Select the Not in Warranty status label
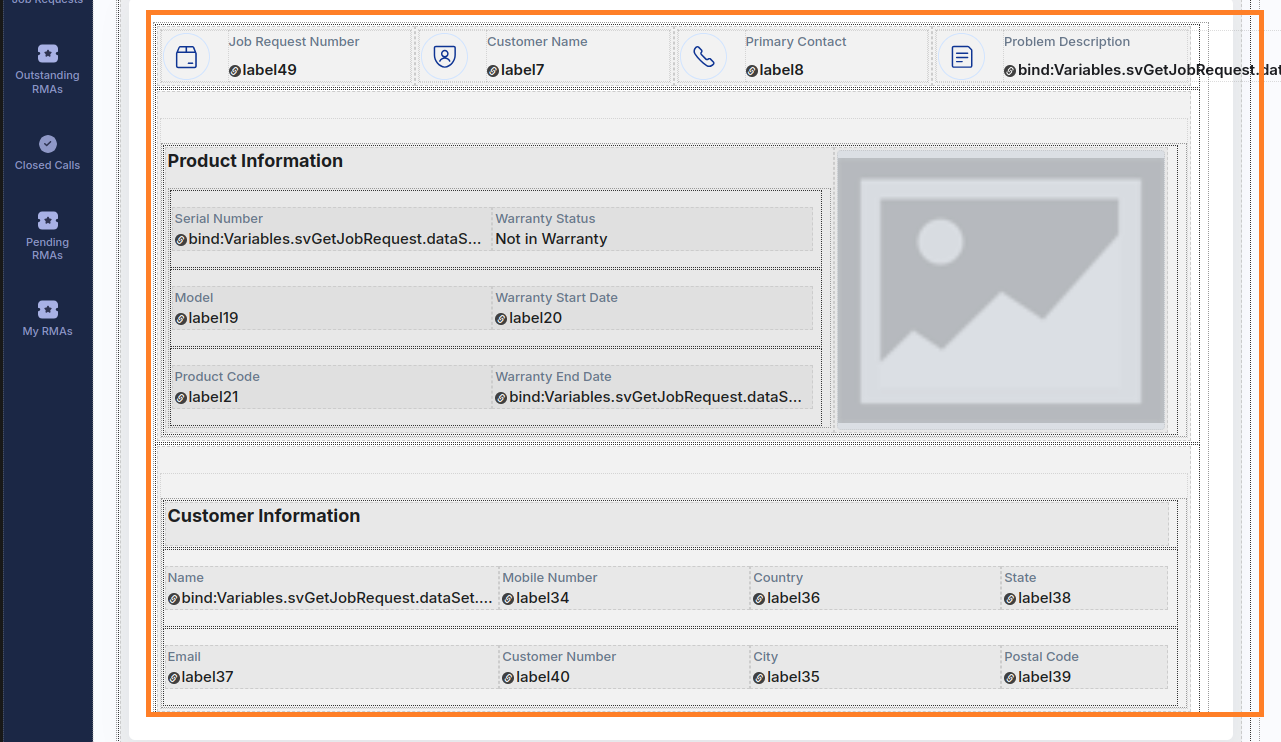 [551, 239]
